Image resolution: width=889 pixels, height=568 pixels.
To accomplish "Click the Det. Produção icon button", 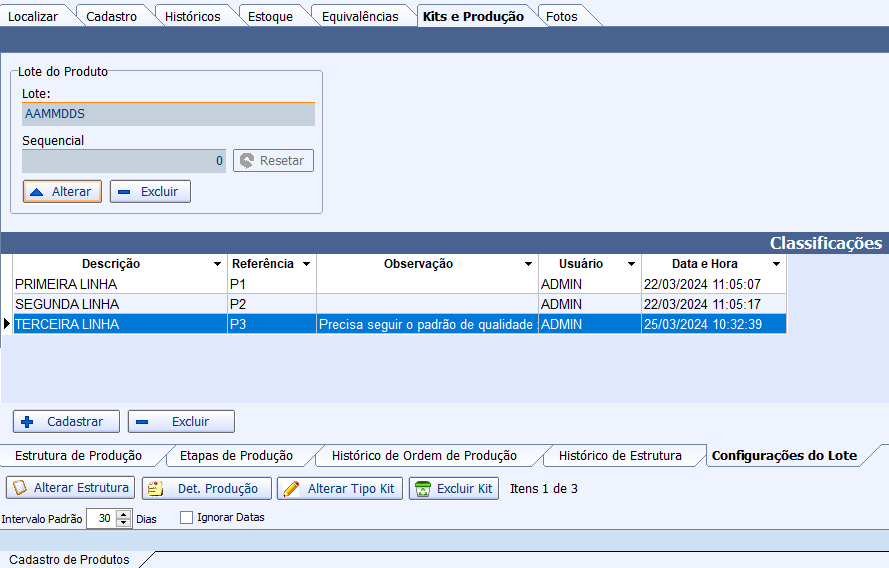I will (156, 489).
